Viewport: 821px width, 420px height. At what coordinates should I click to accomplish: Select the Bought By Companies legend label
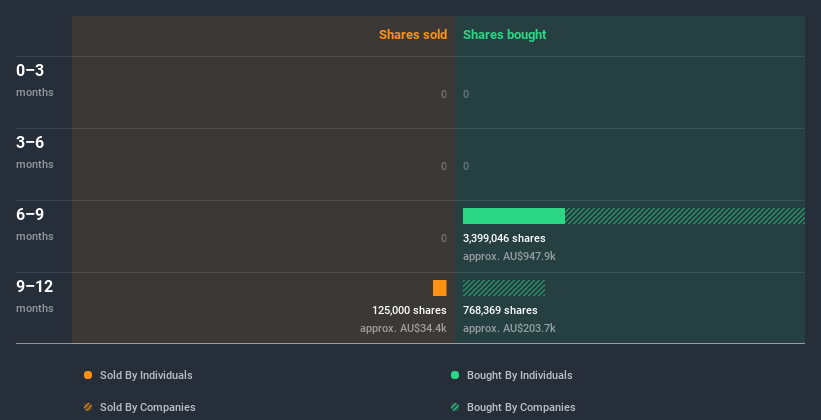click(521, 407)
